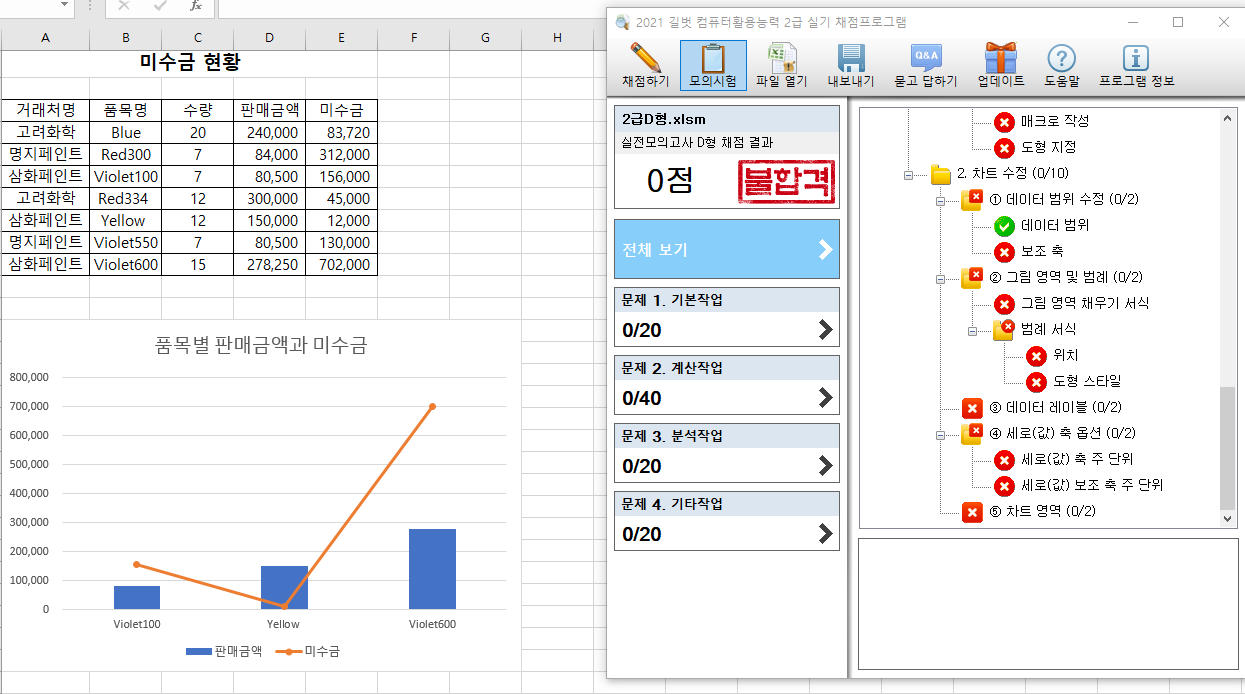
Task: Collapse the 2. 차트 수정 tree node
Action: [908, 175]
